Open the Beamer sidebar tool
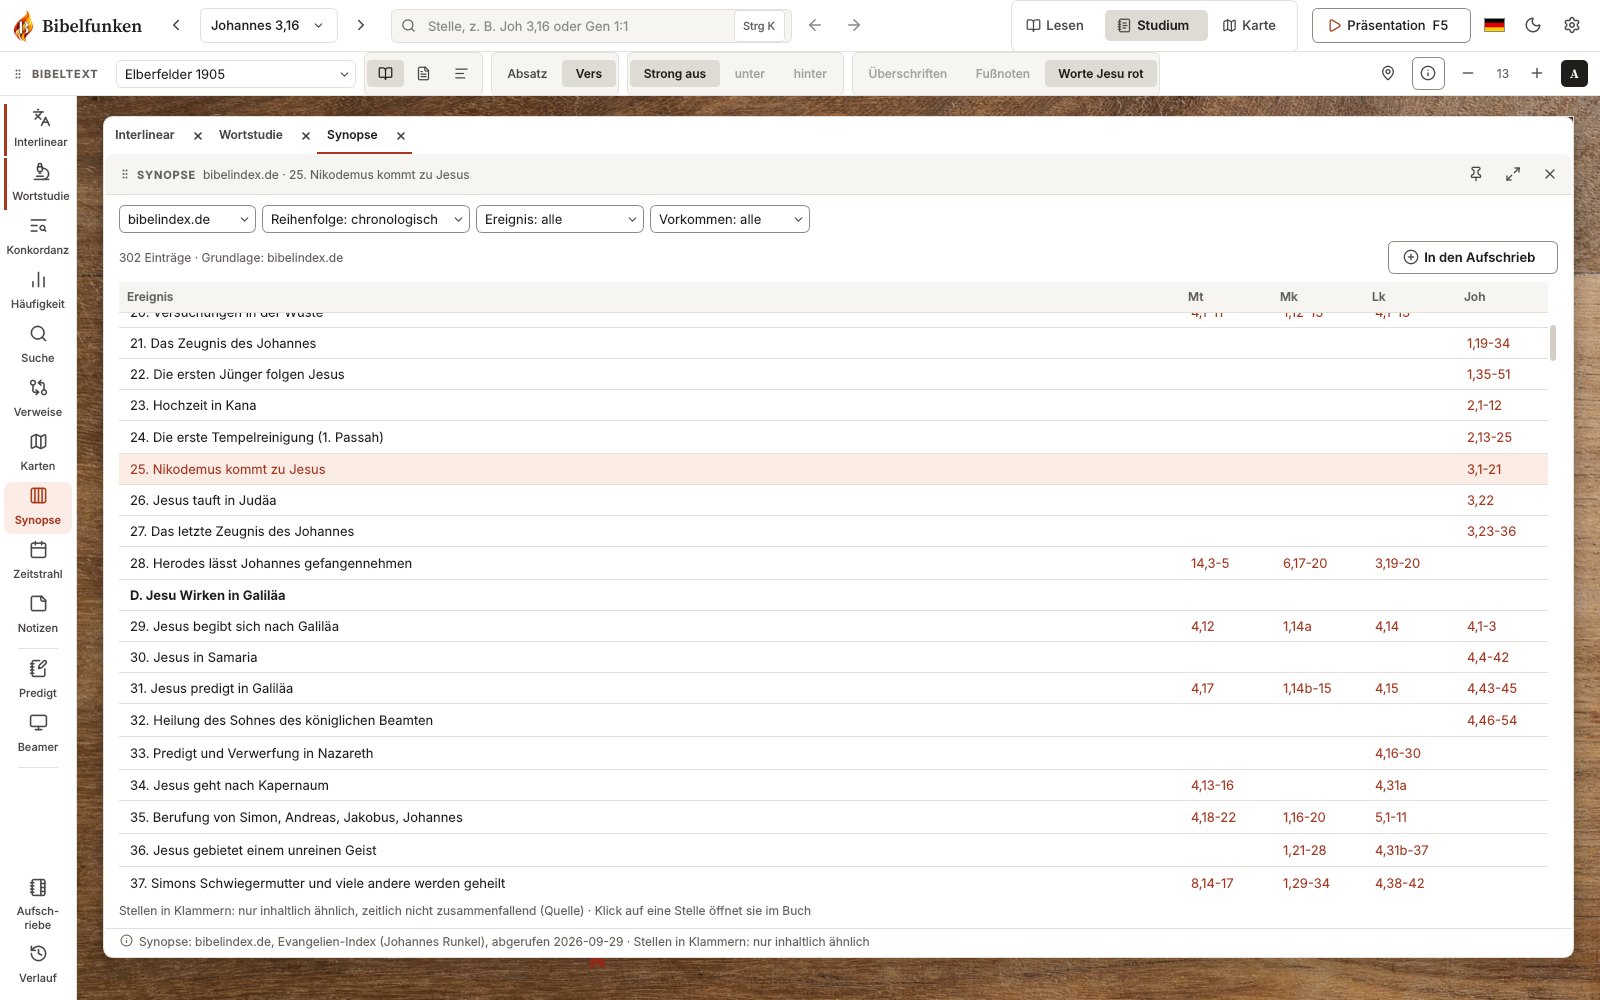 click(x=38, y=734)
